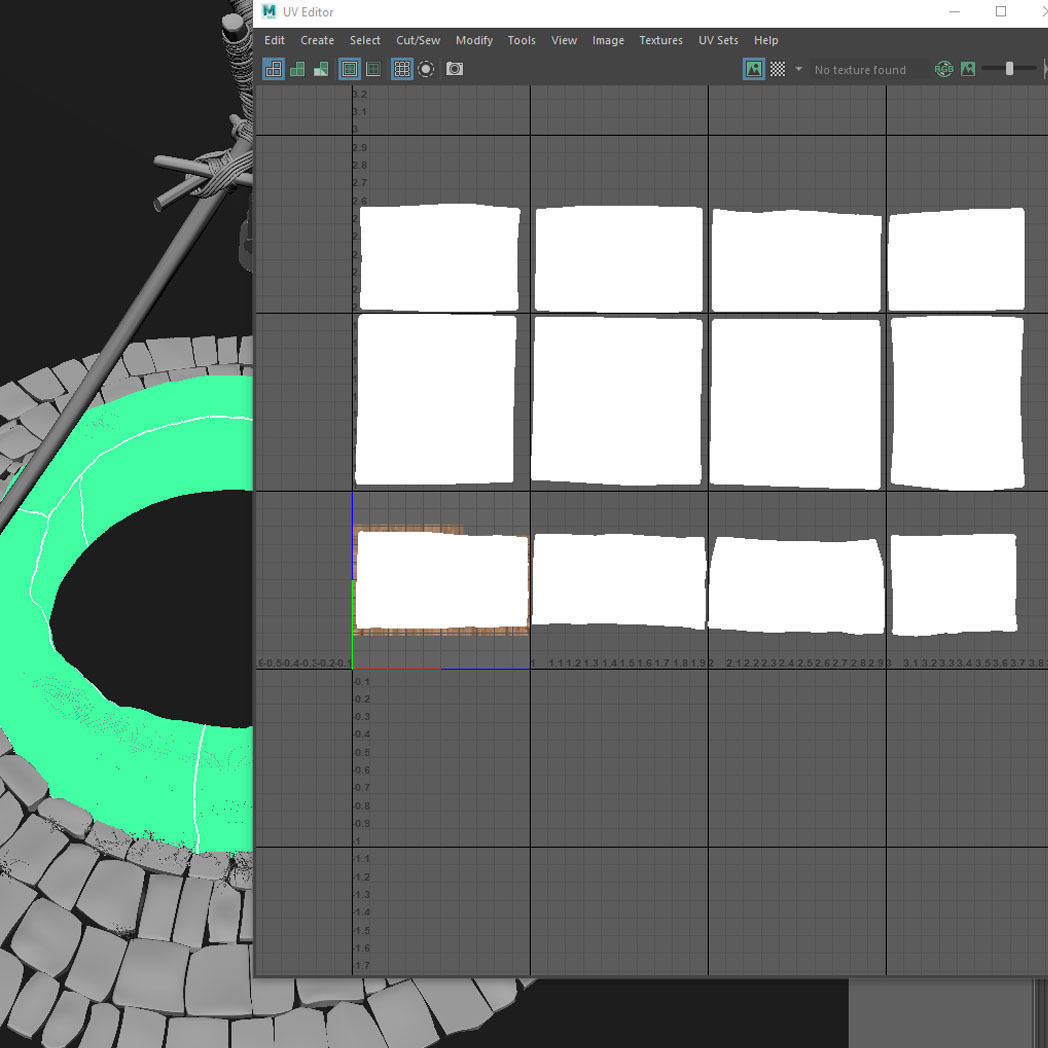The height and width of the screenshot is (1048, 1048).
Task: Toggle RGB channels display icon
Action: [944, 69]
